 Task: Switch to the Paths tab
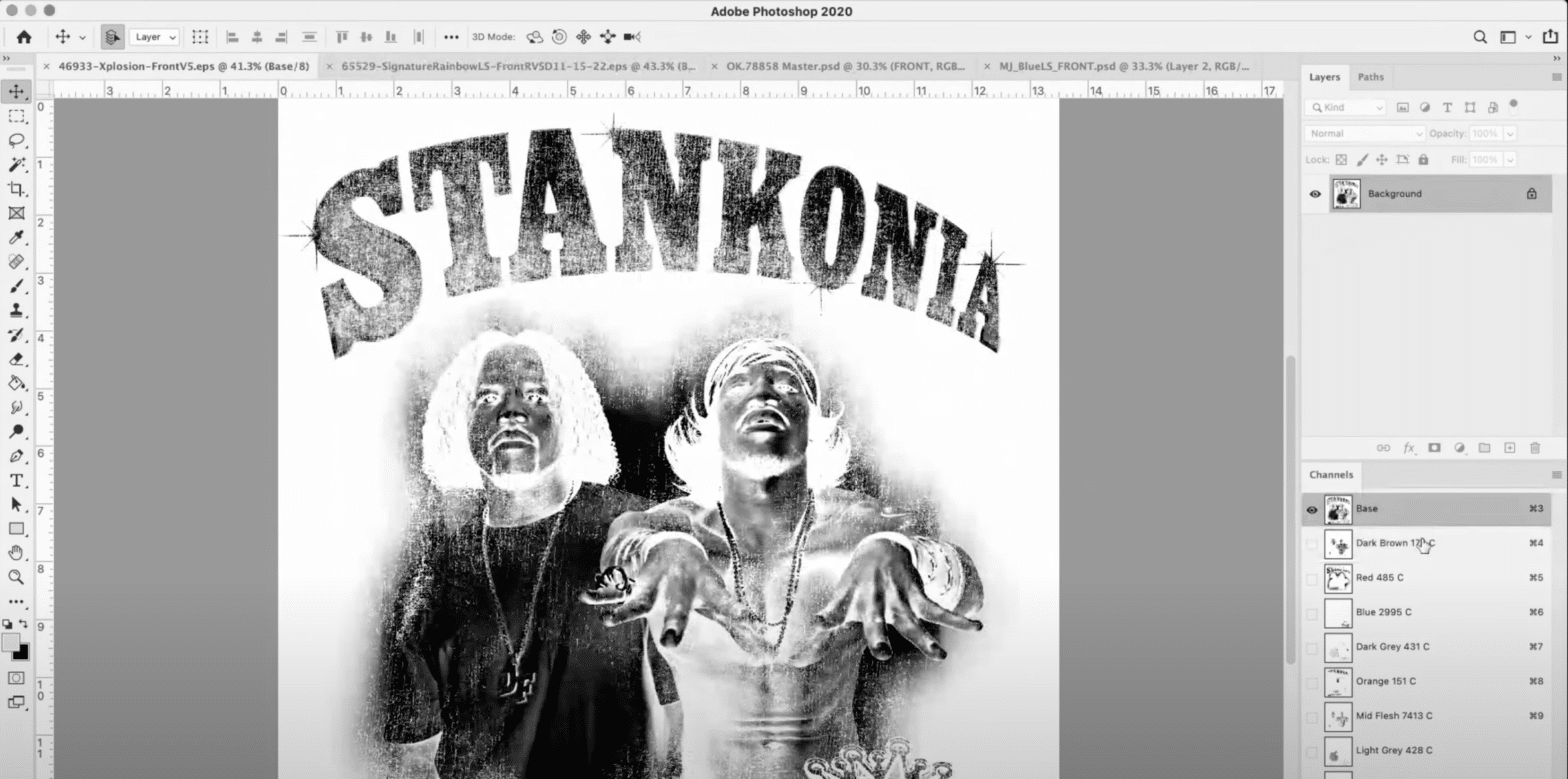pyautogui.click(x=1370, y=77)
